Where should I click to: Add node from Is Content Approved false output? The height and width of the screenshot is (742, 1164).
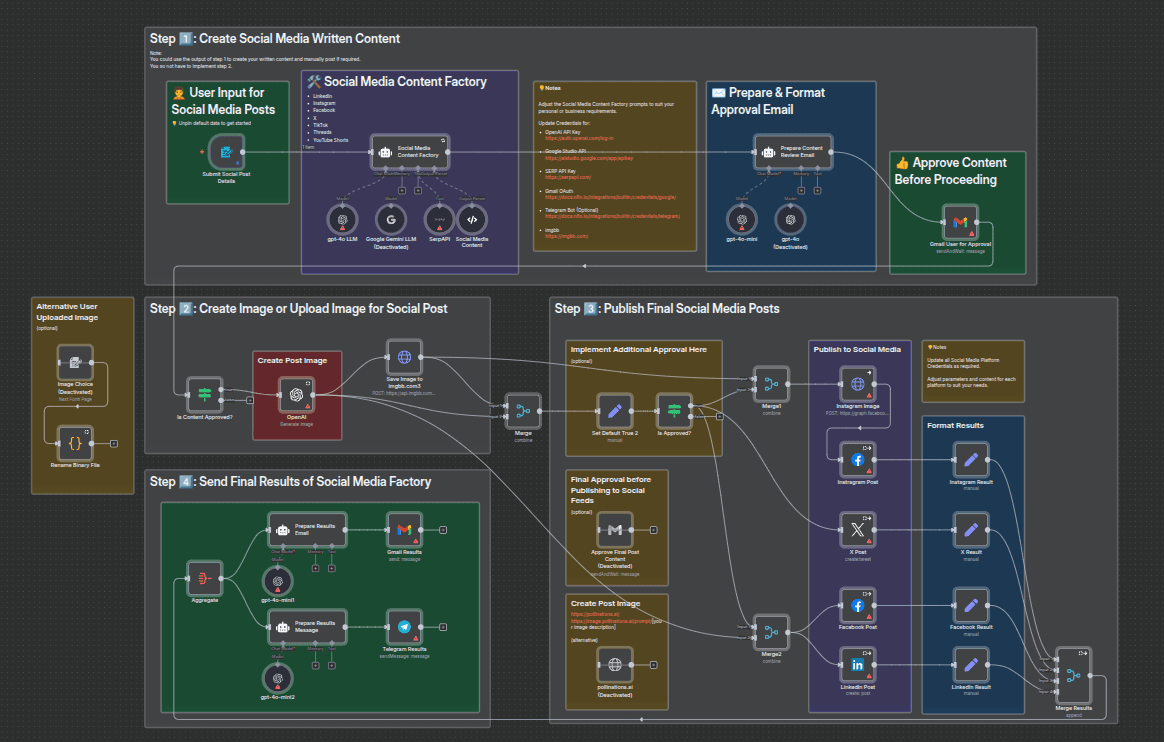pyautogui.click(x=250, y=400)
